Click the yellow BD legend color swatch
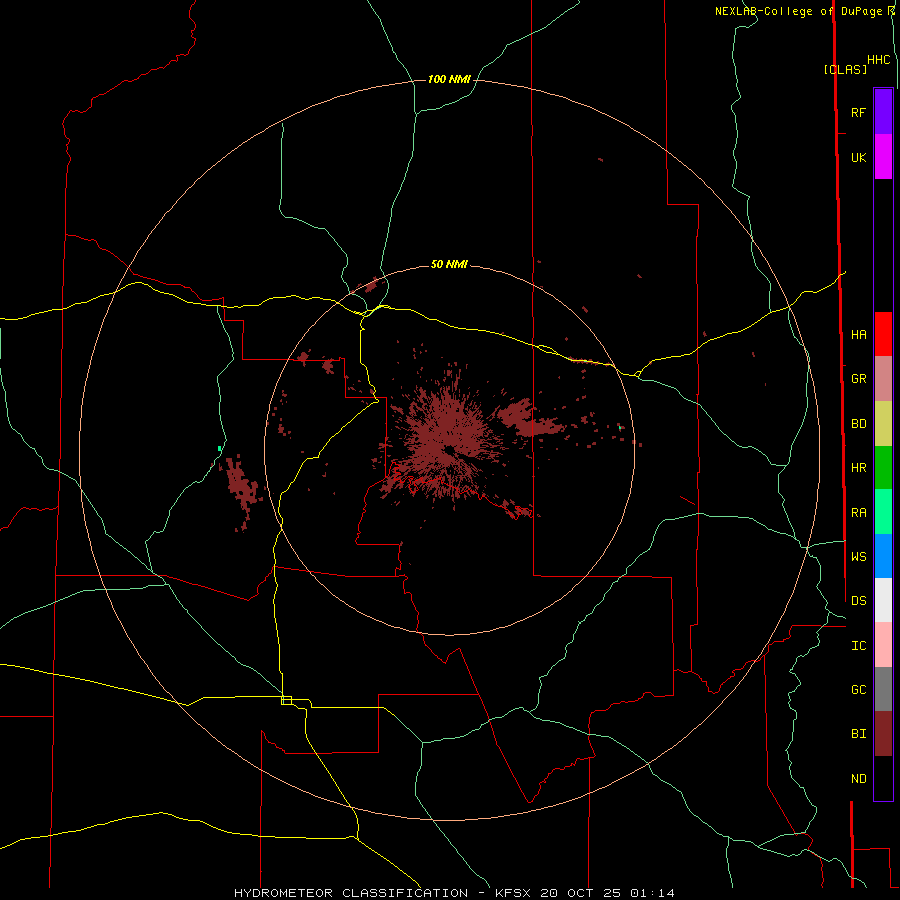This screenshot has width=900, height=900. (x=883, y=424)
